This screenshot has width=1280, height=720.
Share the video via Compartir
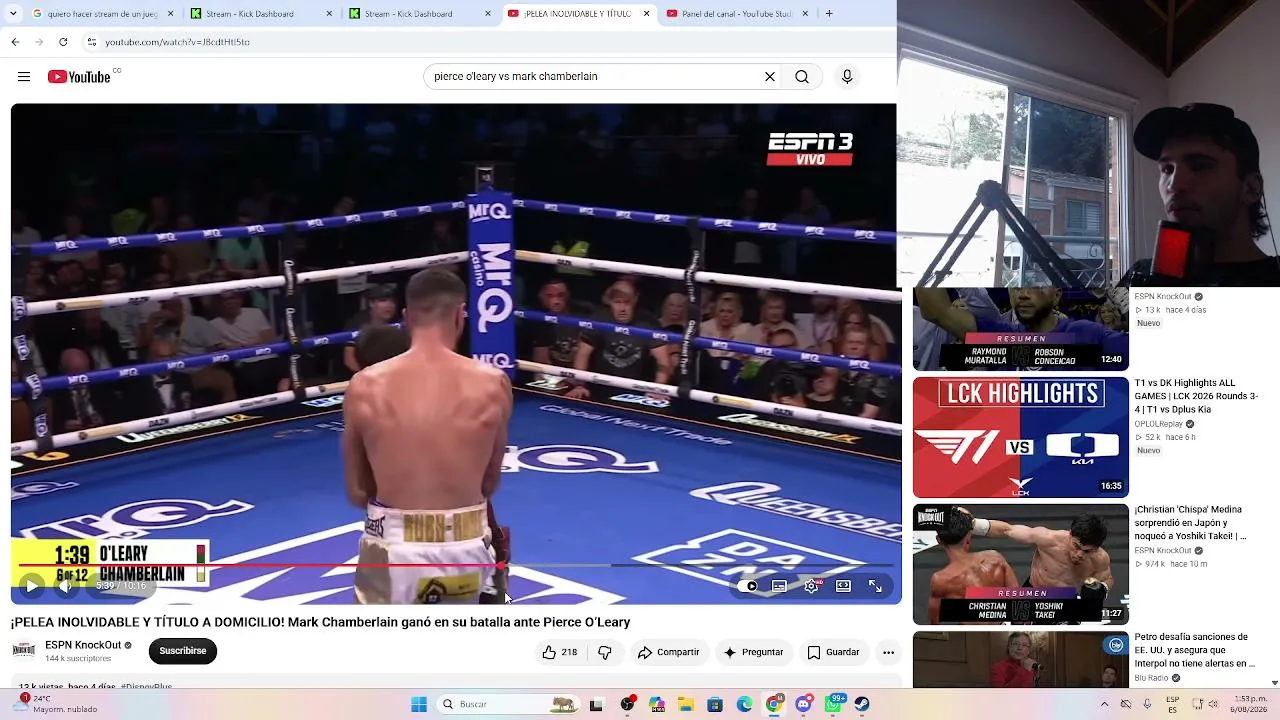click(x=669, y=652)
